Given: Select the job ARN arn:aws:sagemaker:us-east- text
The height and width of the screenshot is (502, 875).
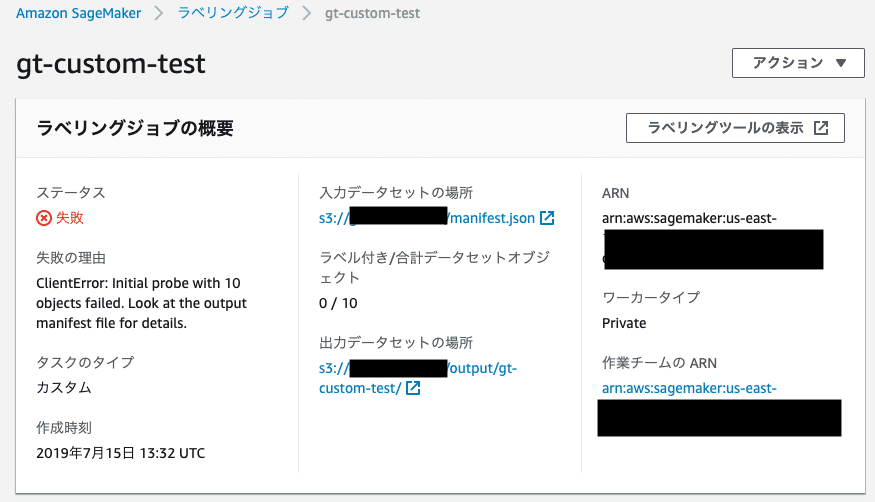Looking at the screenshot, I should 689,218.
